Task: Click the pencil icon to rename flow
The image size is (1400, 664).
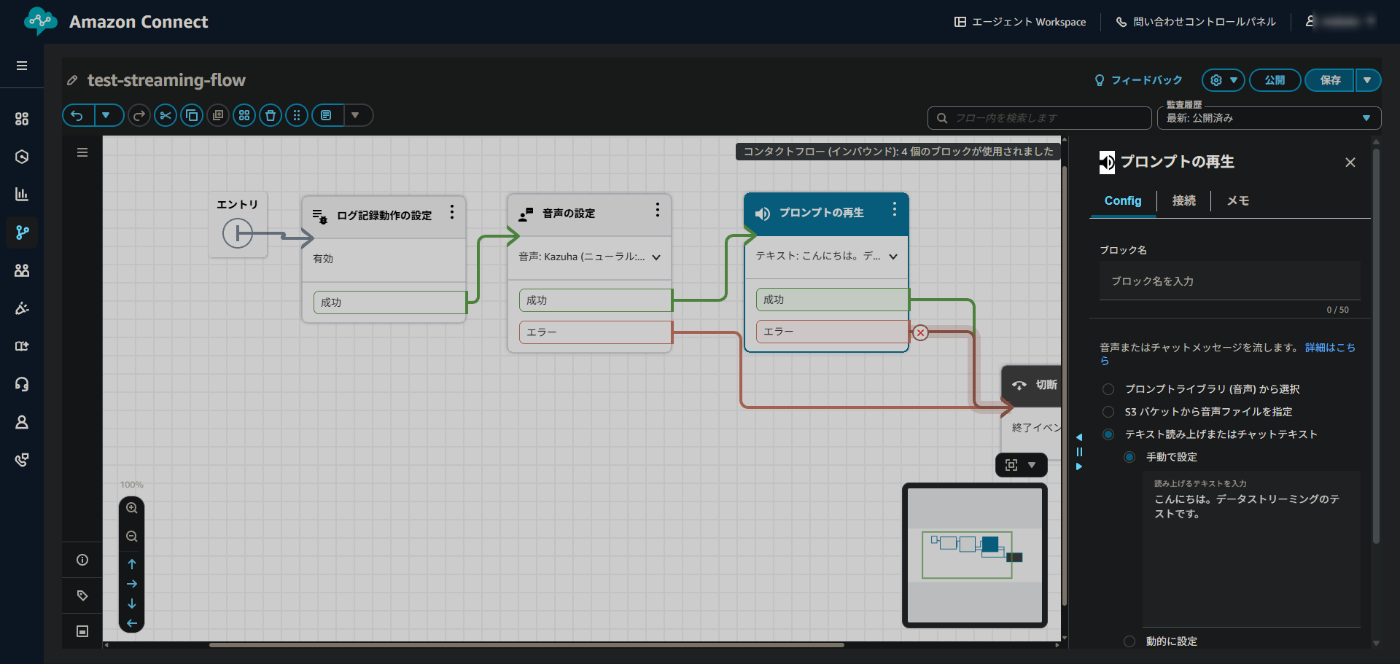Action: [x=72, y=80]
